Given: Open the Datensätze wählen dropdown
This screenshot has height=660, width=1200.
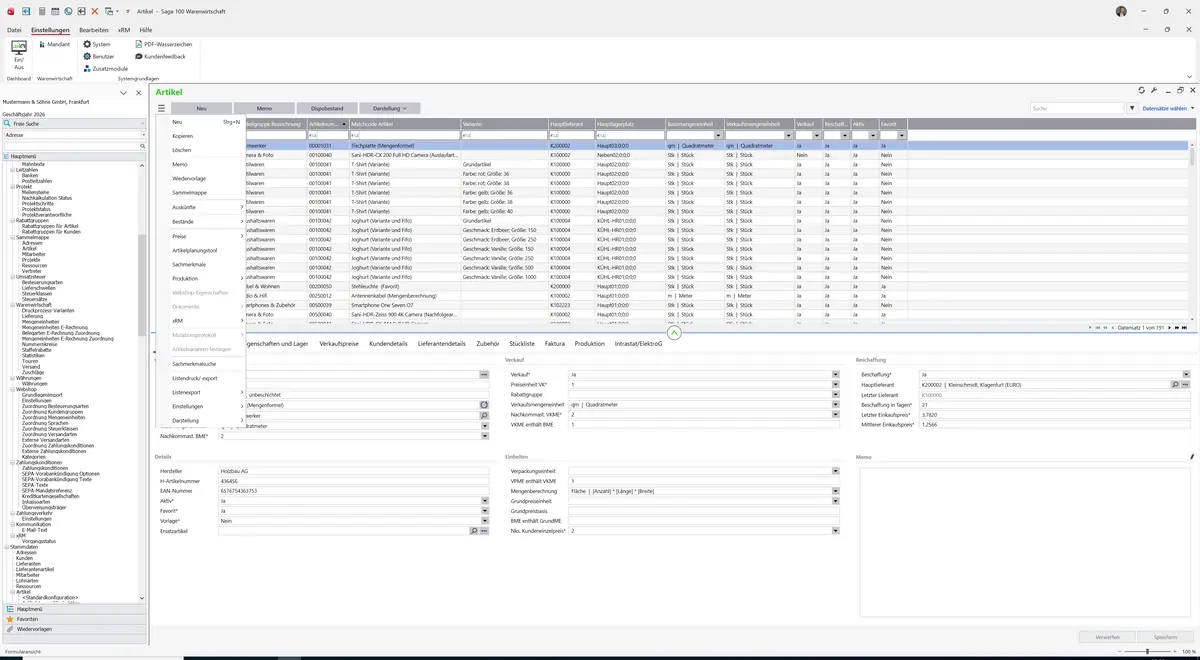Looking at the screenshot, I should point(1167,108).
